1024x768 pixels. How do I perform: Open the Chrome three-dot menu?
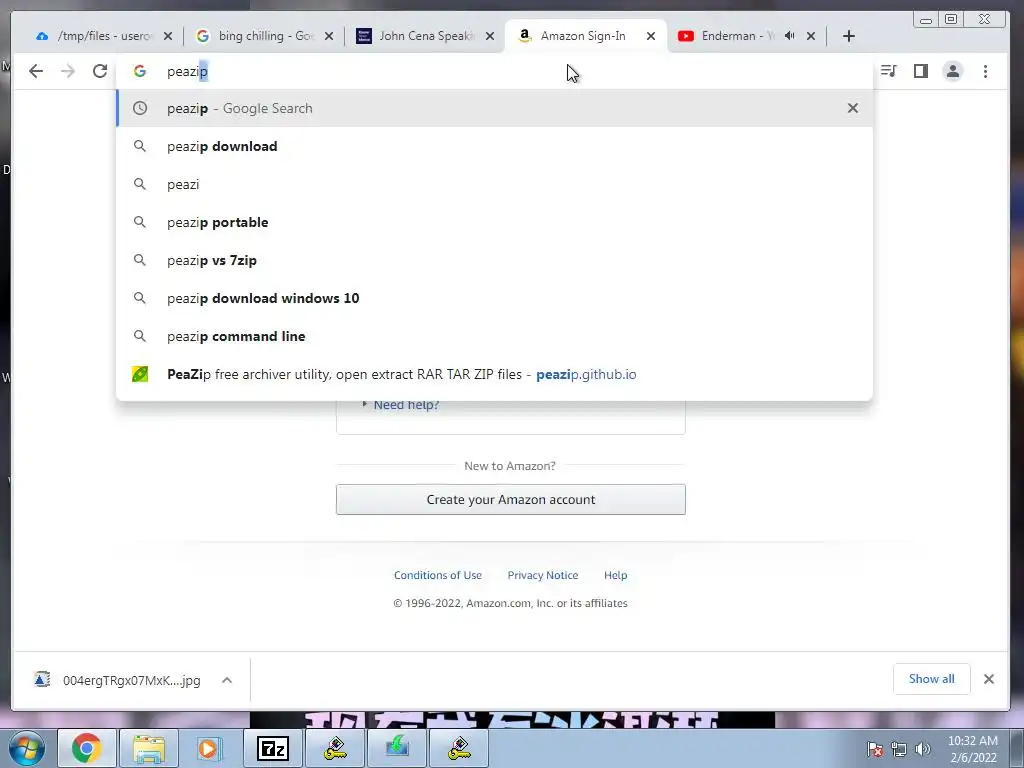(x=985, y=71)
